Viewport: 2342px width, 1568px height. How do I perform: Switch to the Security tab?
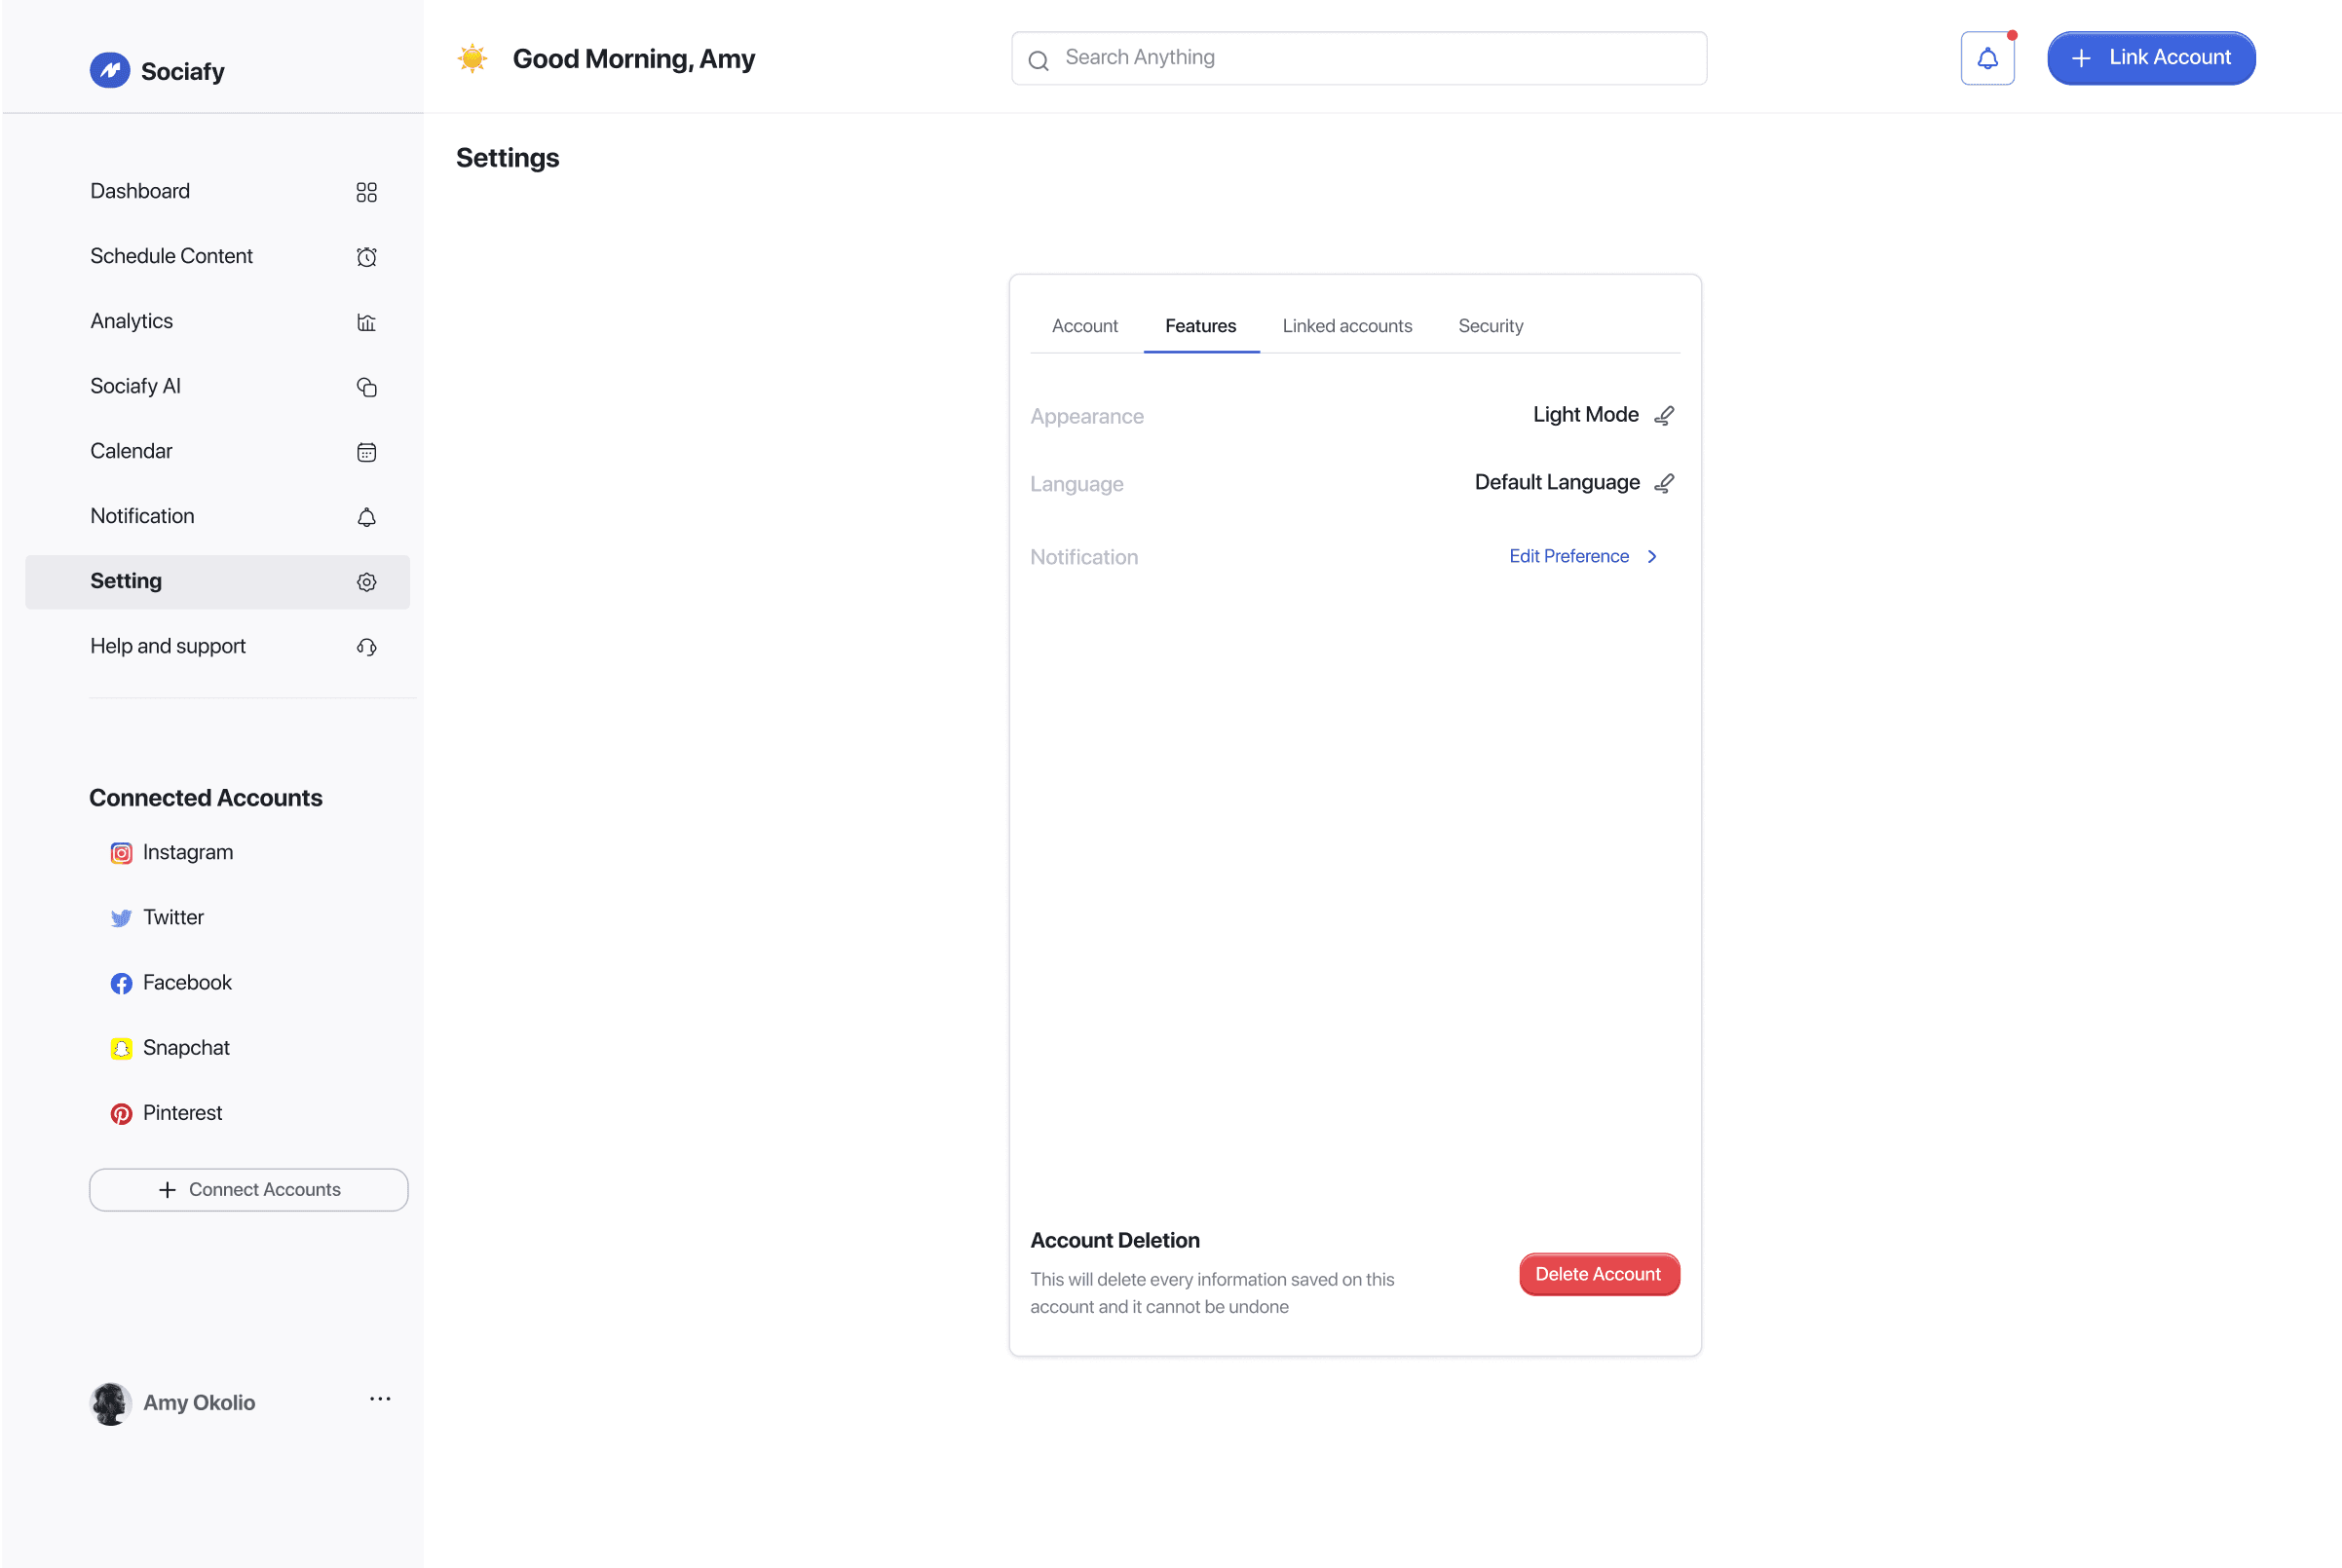(1490, 326)
